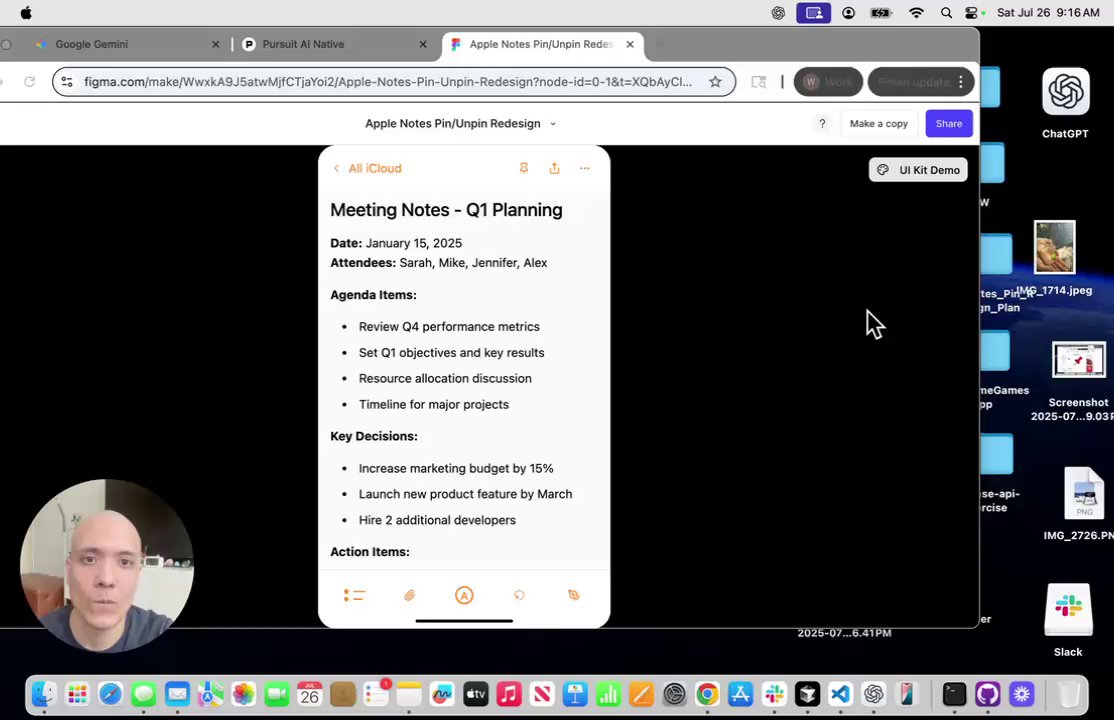This screenshot has width=1114, height=720.
Task: Open the date and time Sat Jul 26
Action: click(x=1048, y=13)
